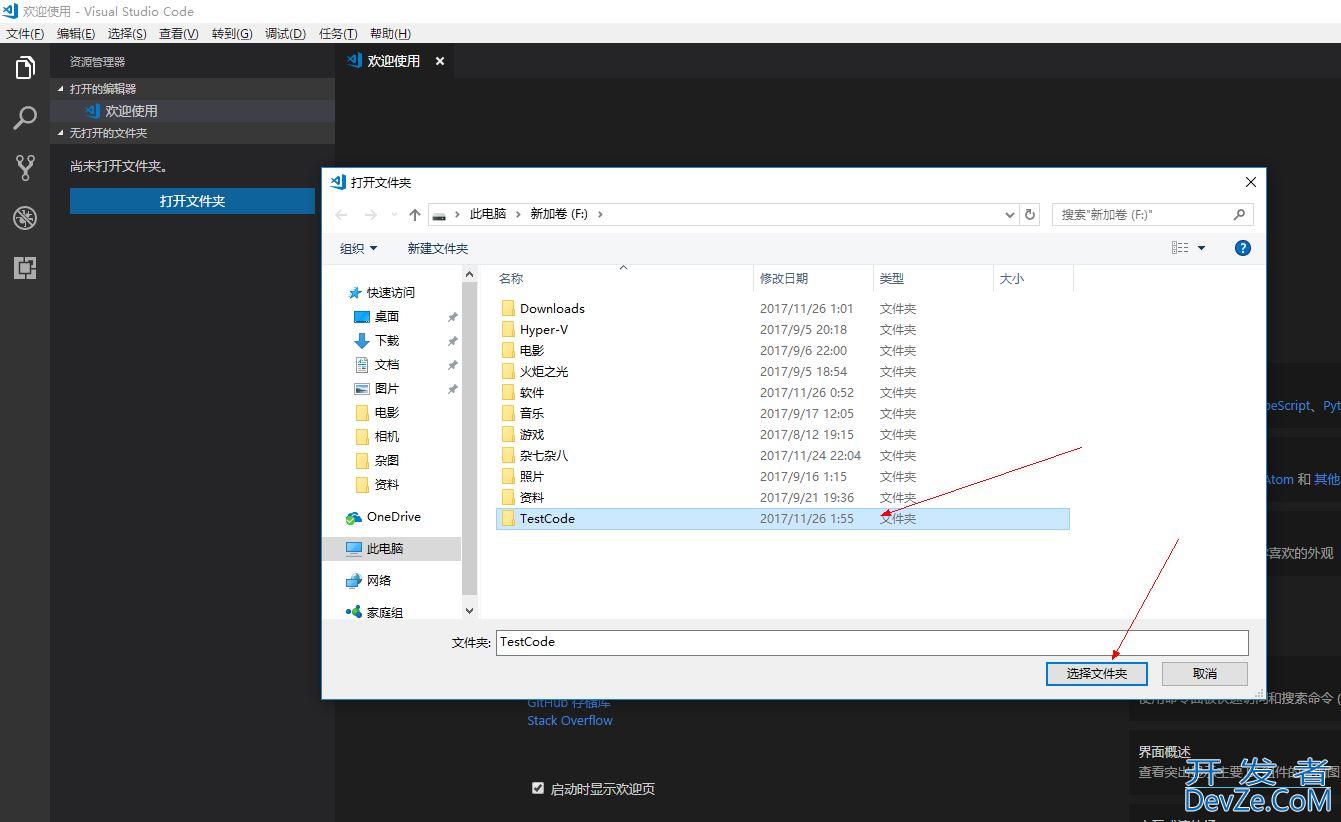Collapse the 无打开的文件夹 section
1341x822 pixels.
click(193, 133)
